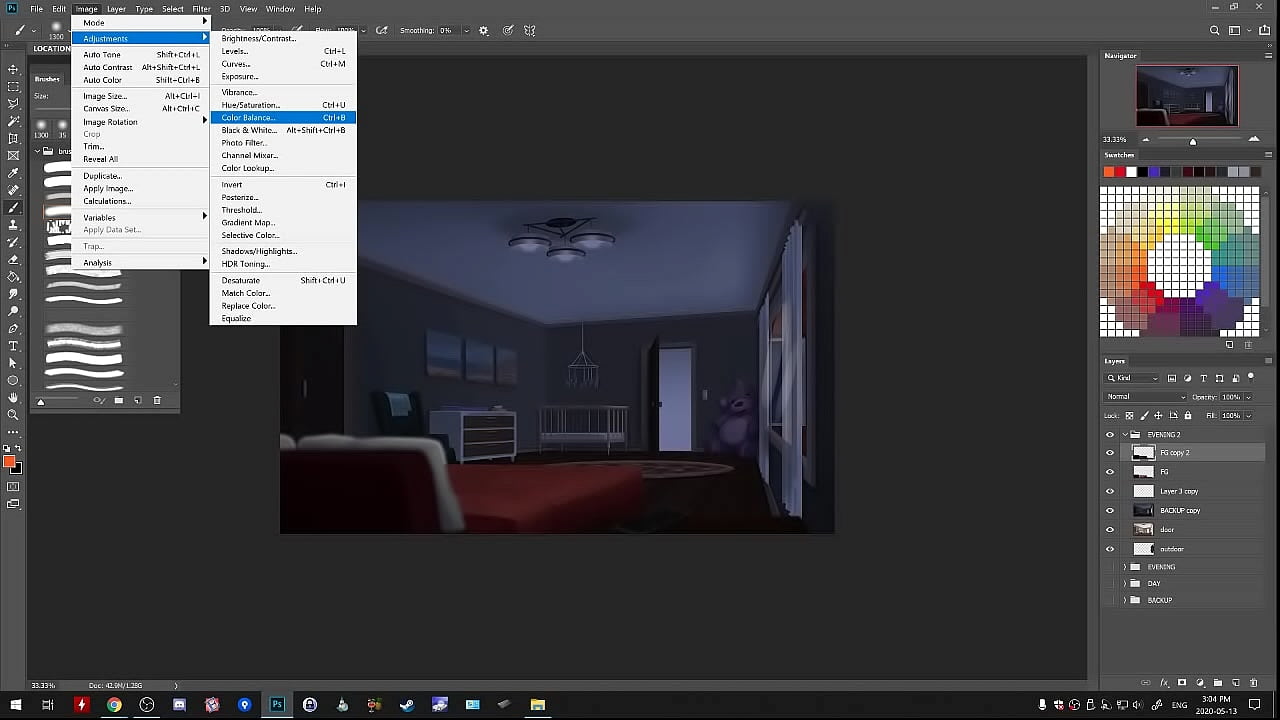Expand the BACKUP layer group
This screenshot has width=1280, height=720.
[1124, 600]
